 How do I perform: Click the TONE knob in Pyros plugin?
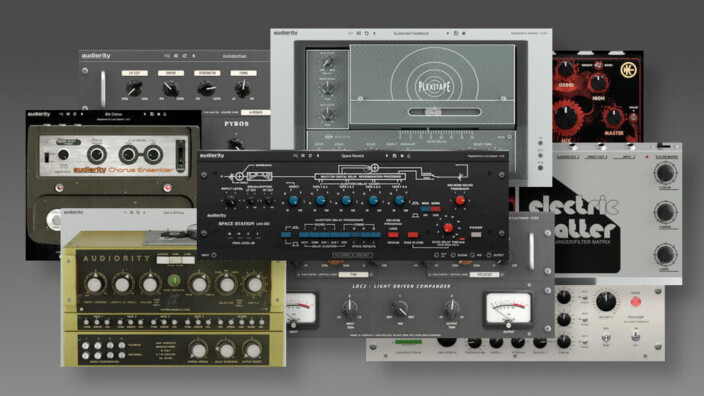click(x=243, y=88)
